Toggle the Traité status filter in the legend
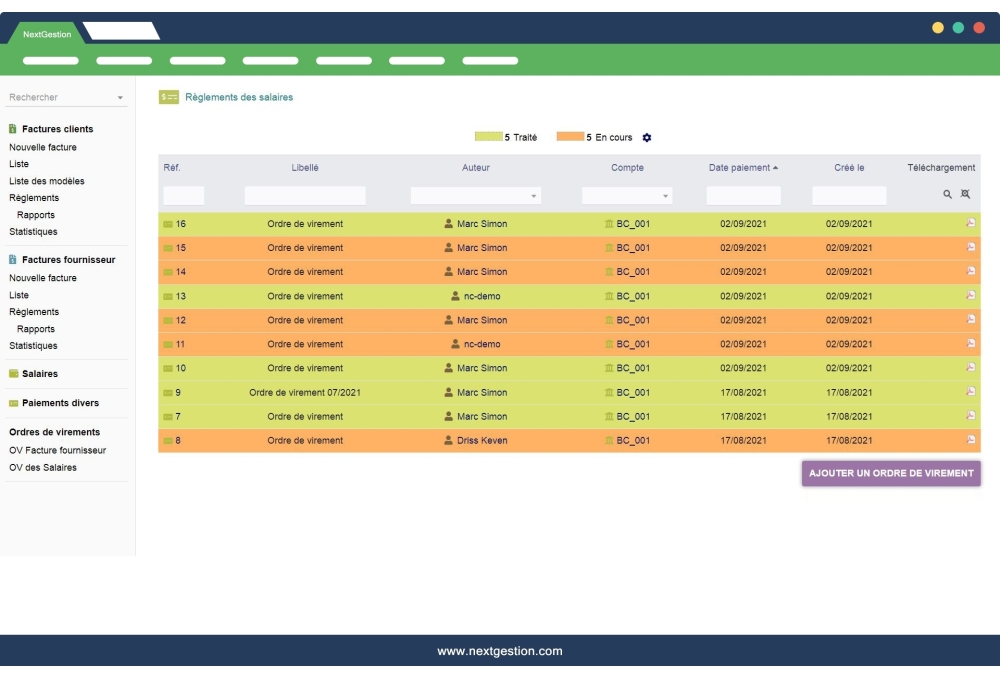 coord(505,137)
